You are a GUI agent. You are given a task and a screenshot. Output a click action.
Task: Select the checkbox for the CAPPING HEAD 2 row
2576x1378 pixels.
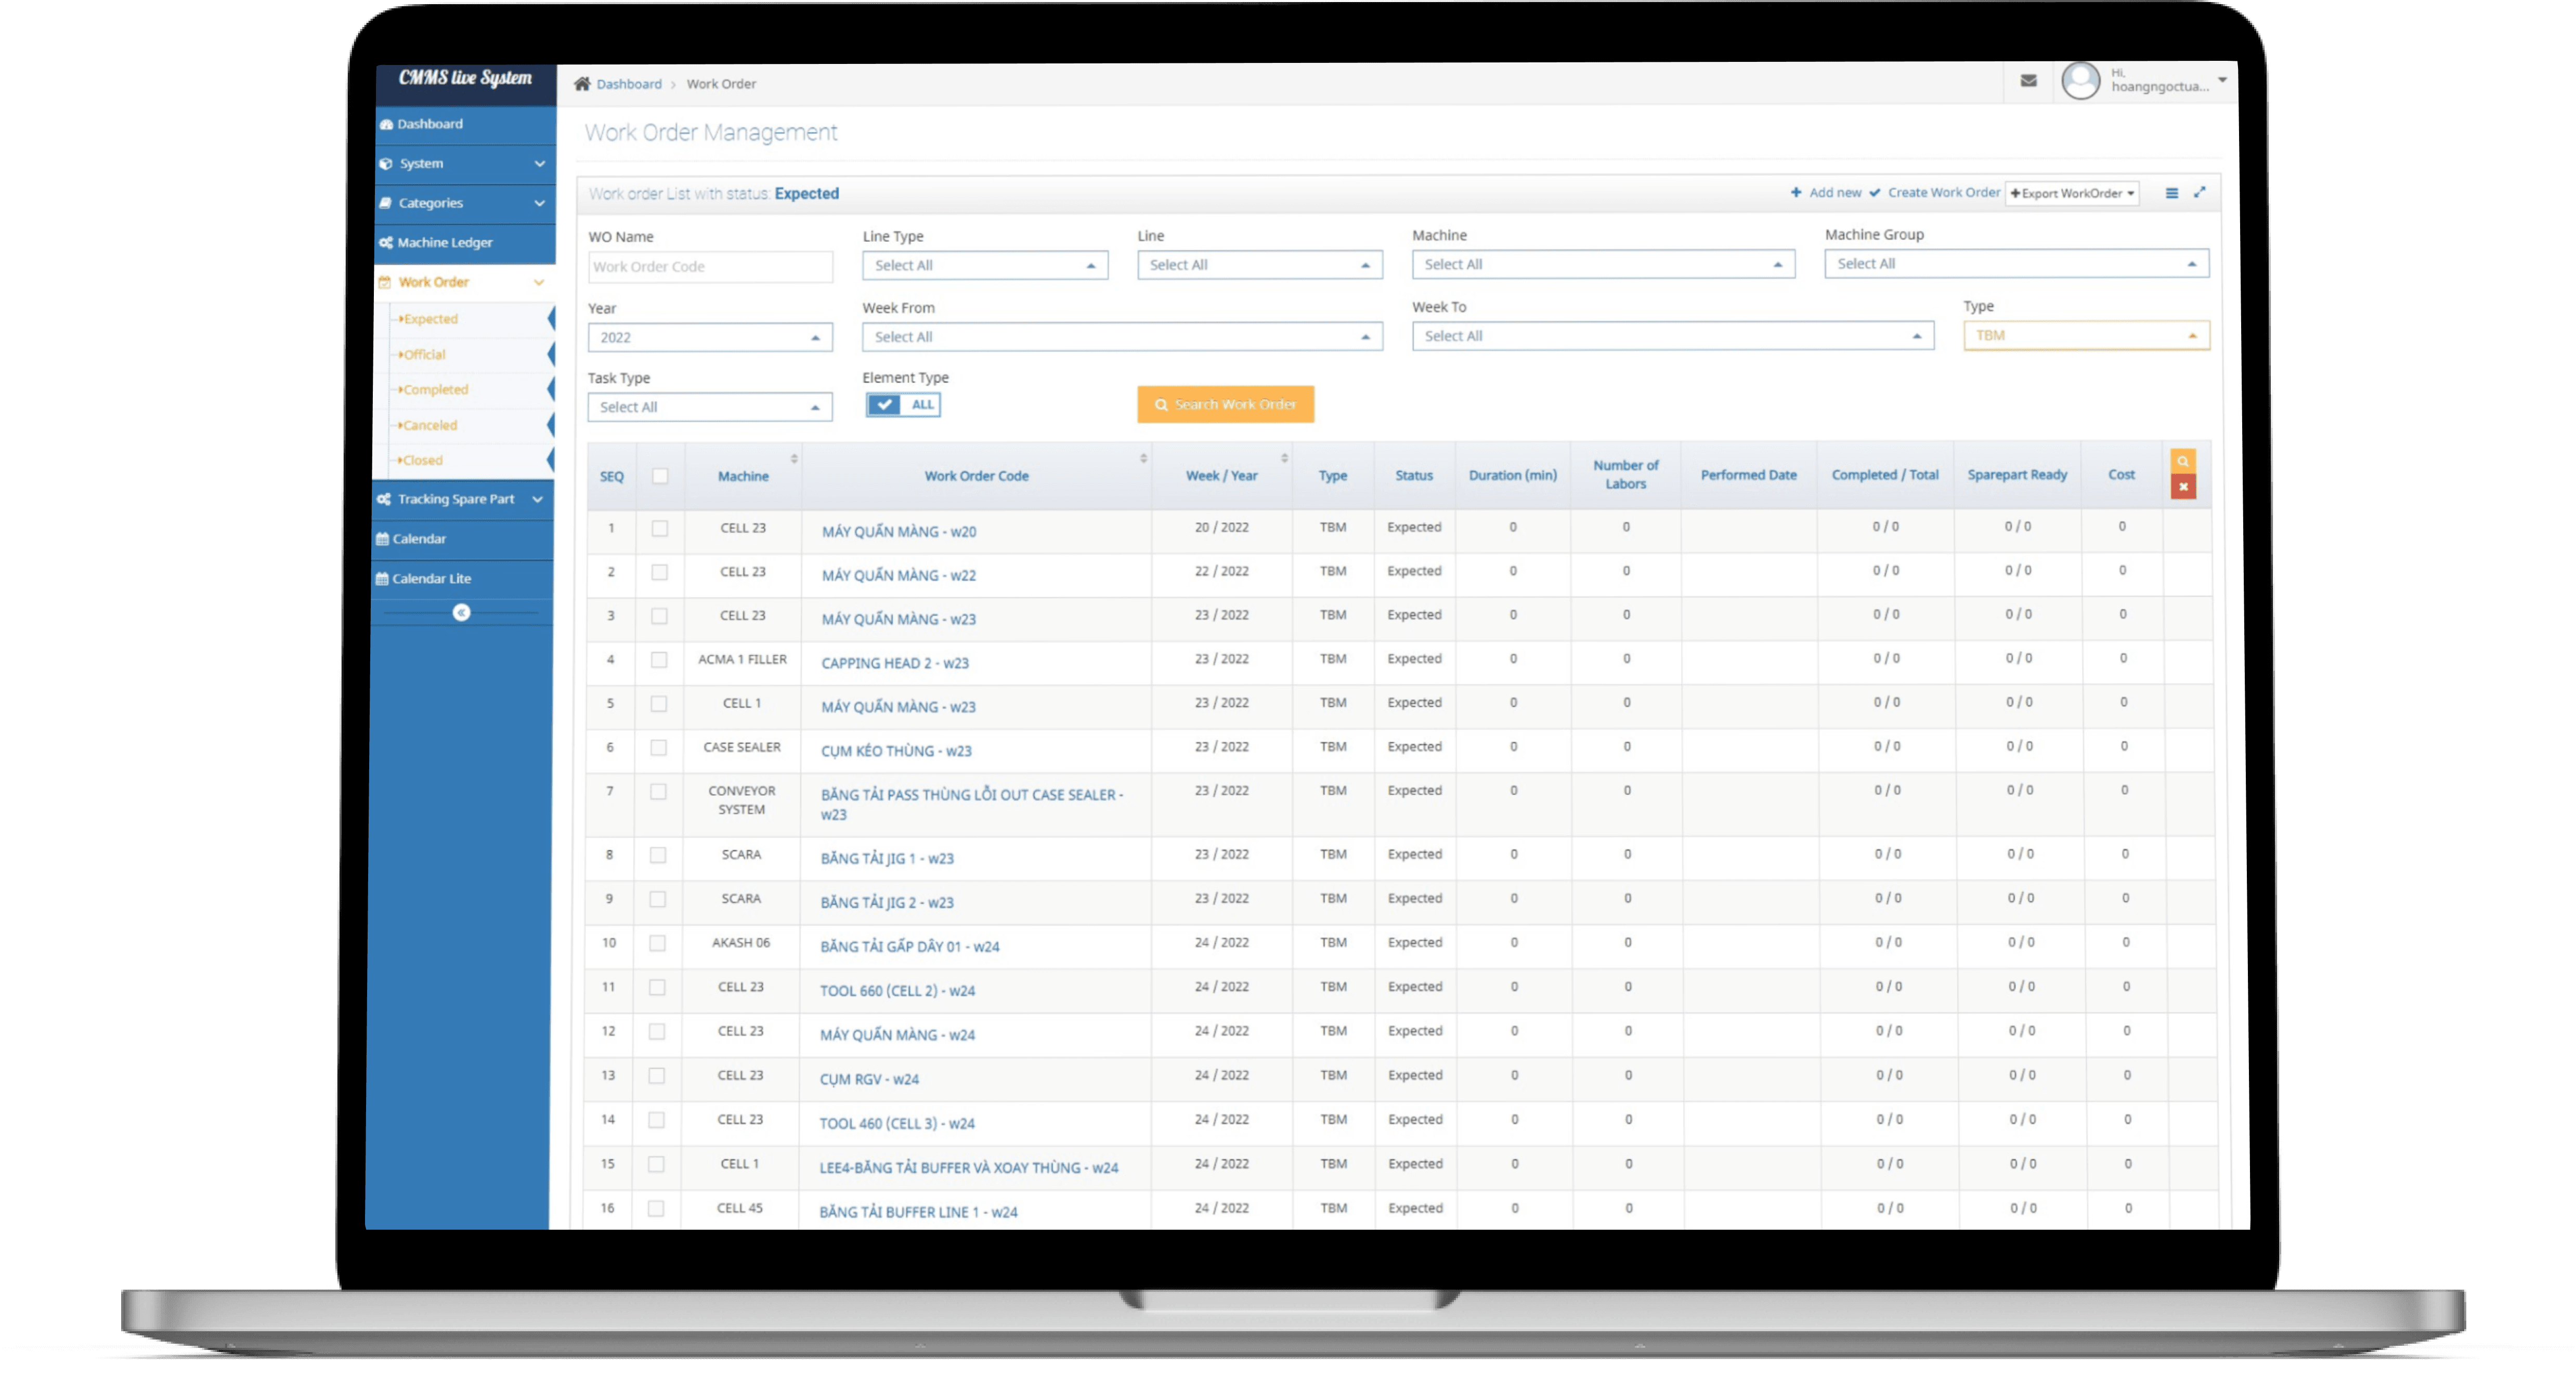tap(658, 660)
